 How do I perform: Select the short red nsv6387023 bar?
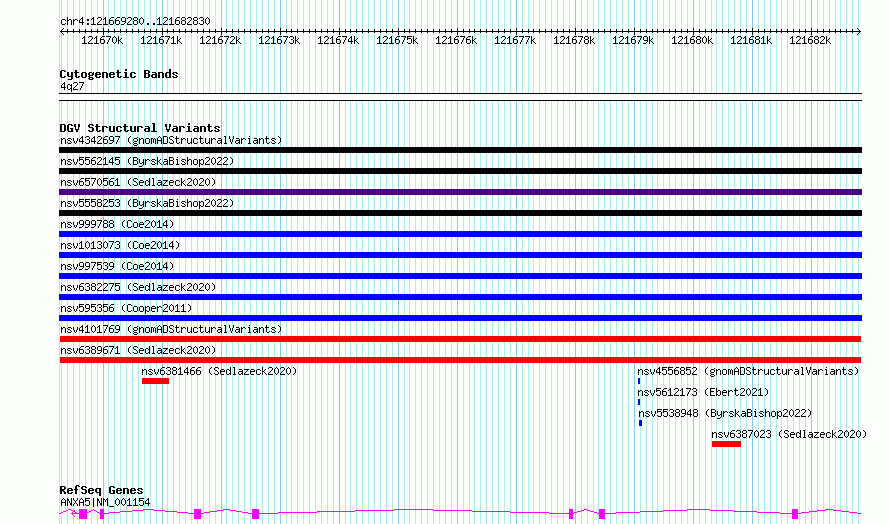[727, 445]
